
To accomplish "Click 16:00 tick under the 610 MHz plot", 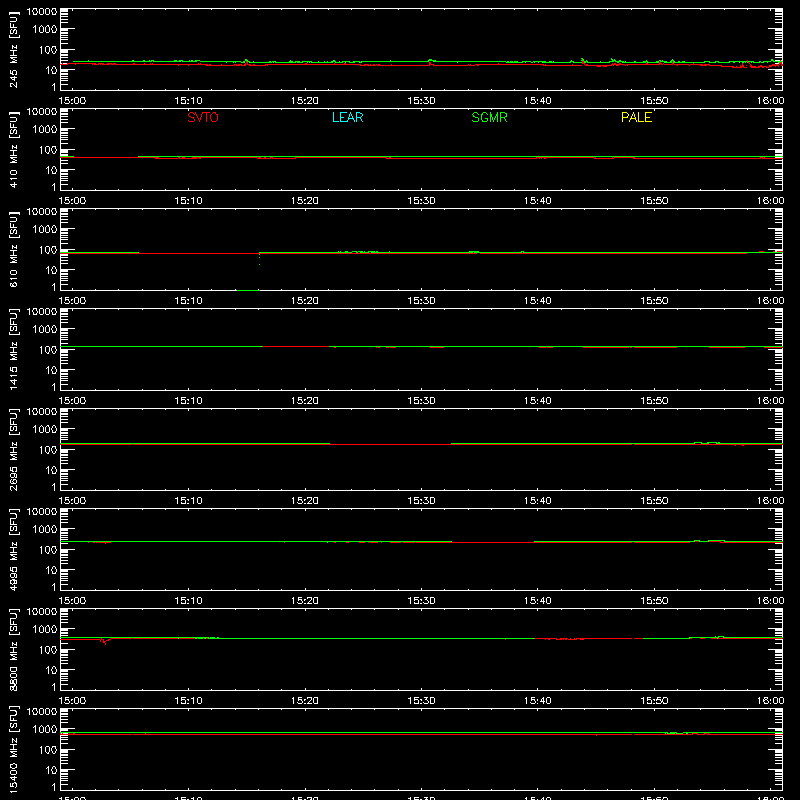I will click(770, 301).
